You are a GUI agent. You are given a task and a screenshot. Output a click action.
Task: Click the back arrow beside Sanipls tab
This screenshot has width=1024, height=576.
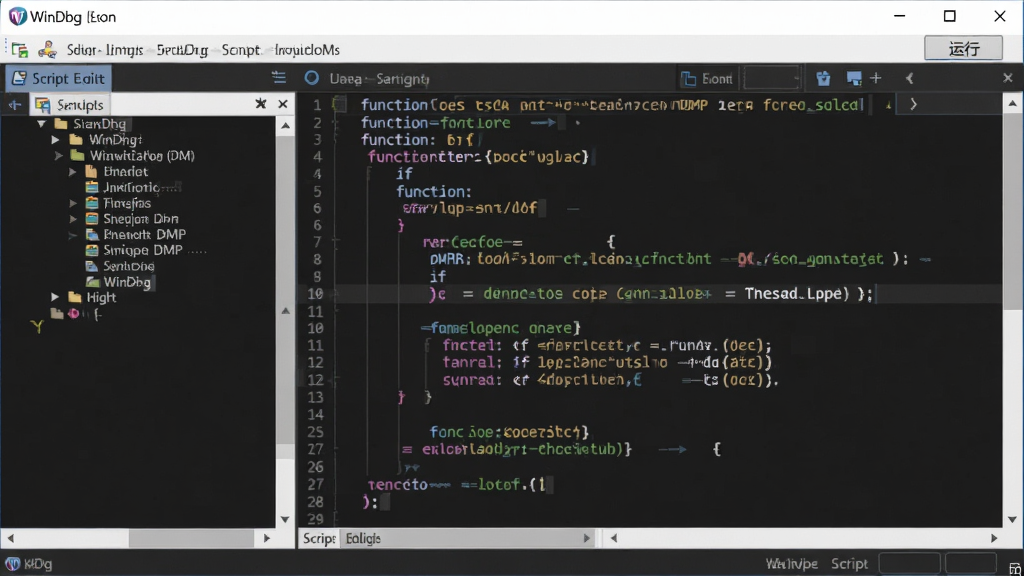[14, 104]
